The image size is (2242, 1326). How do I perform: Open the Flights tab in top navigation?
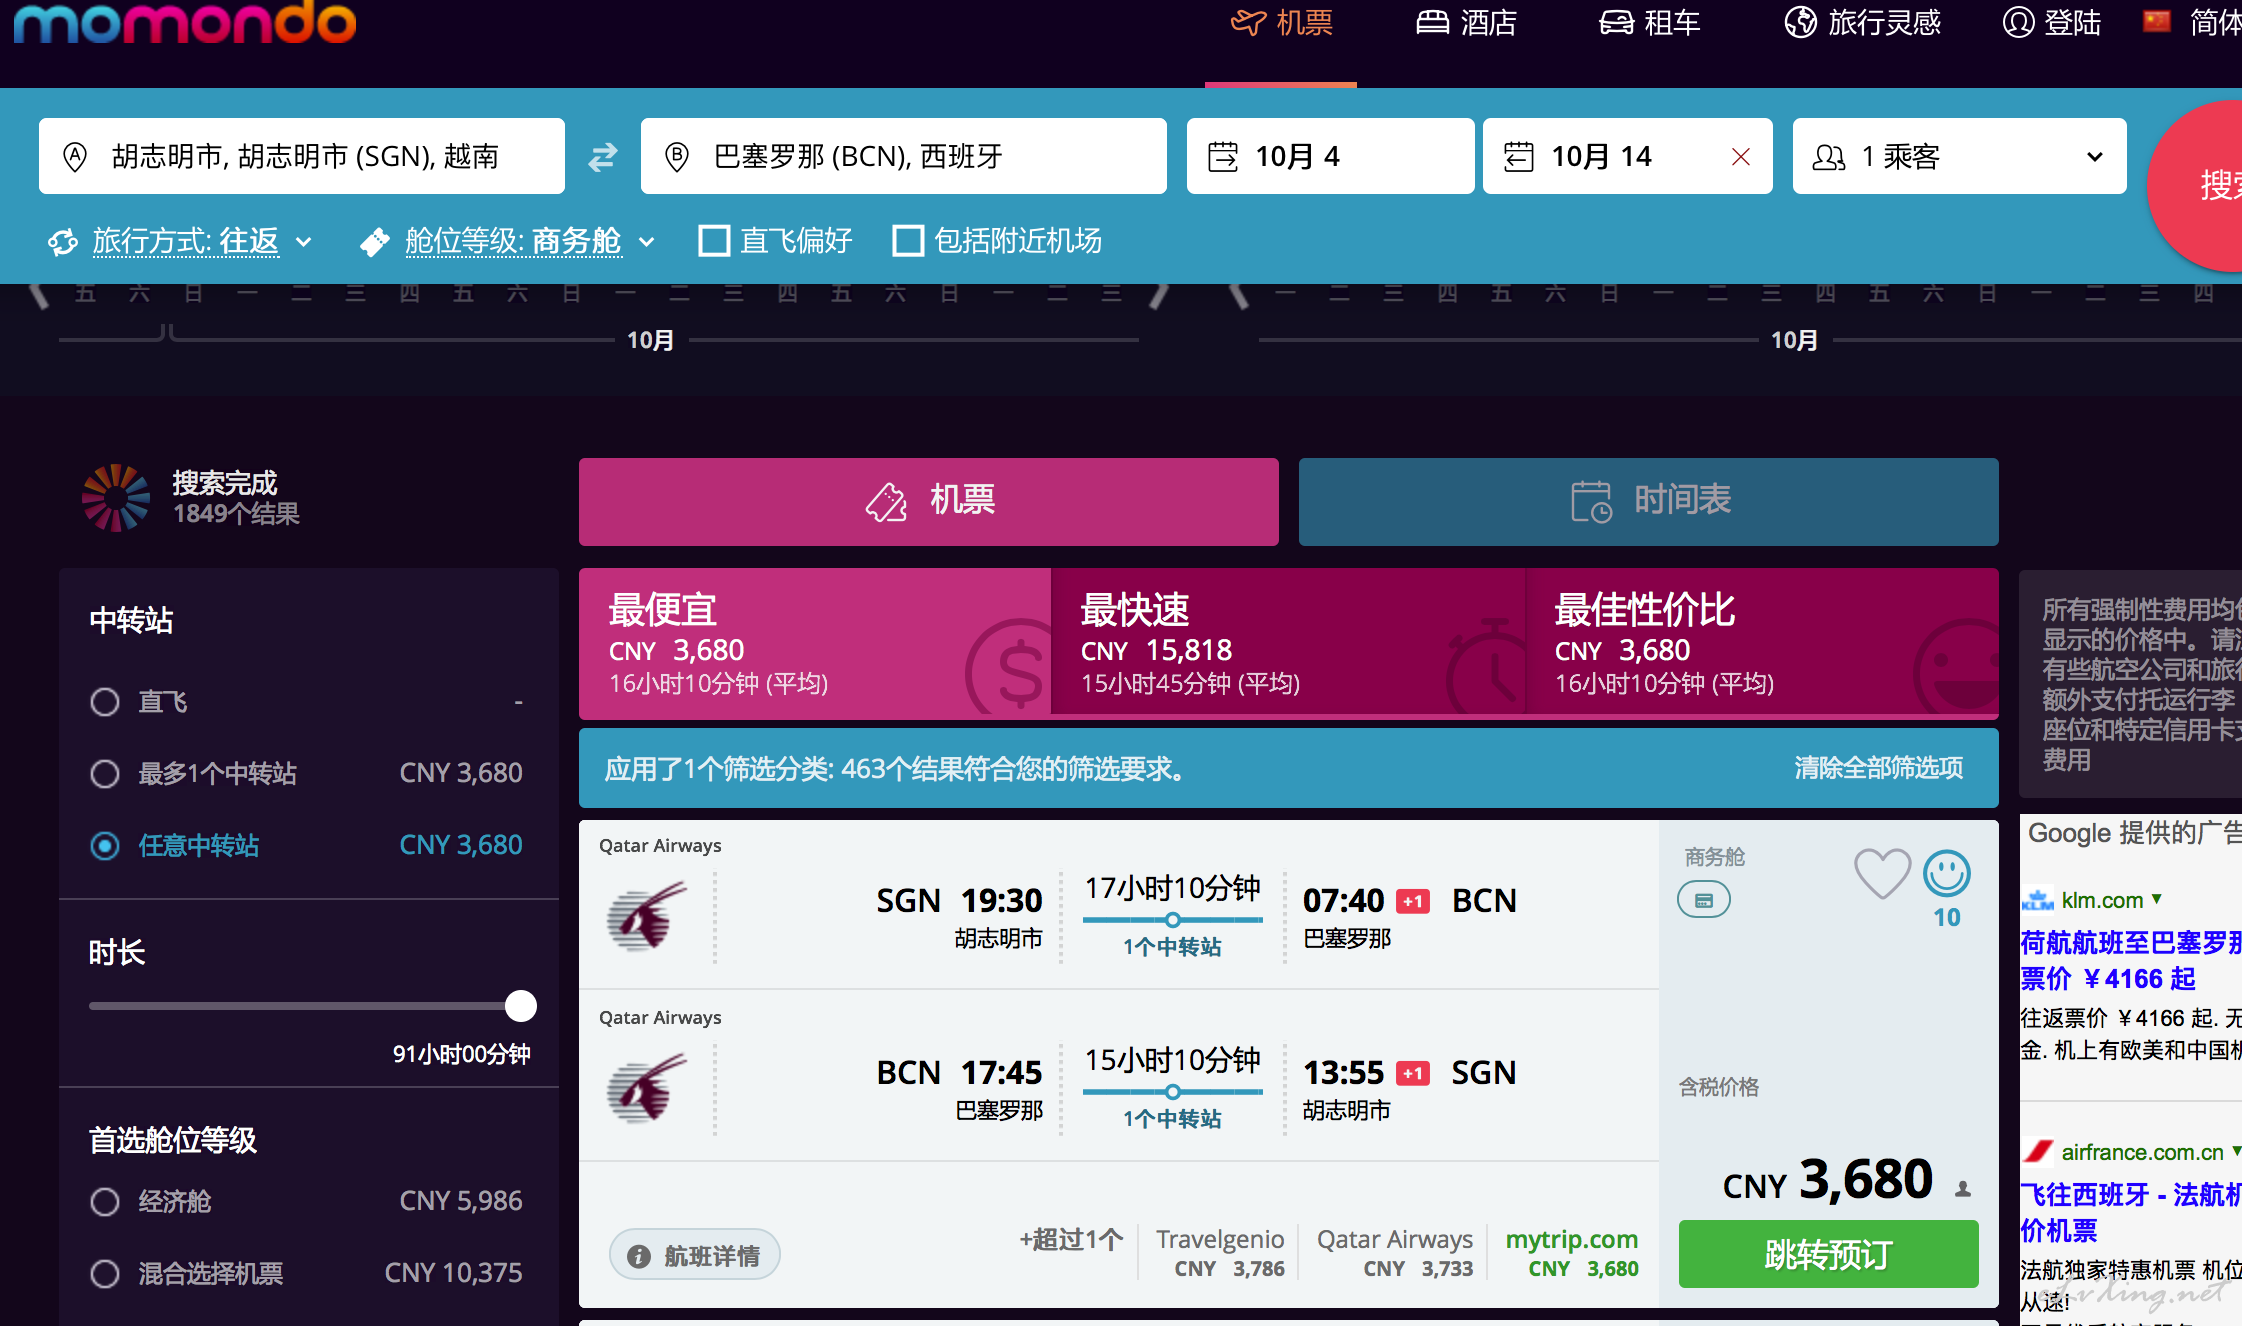[x=1281, y=22]
